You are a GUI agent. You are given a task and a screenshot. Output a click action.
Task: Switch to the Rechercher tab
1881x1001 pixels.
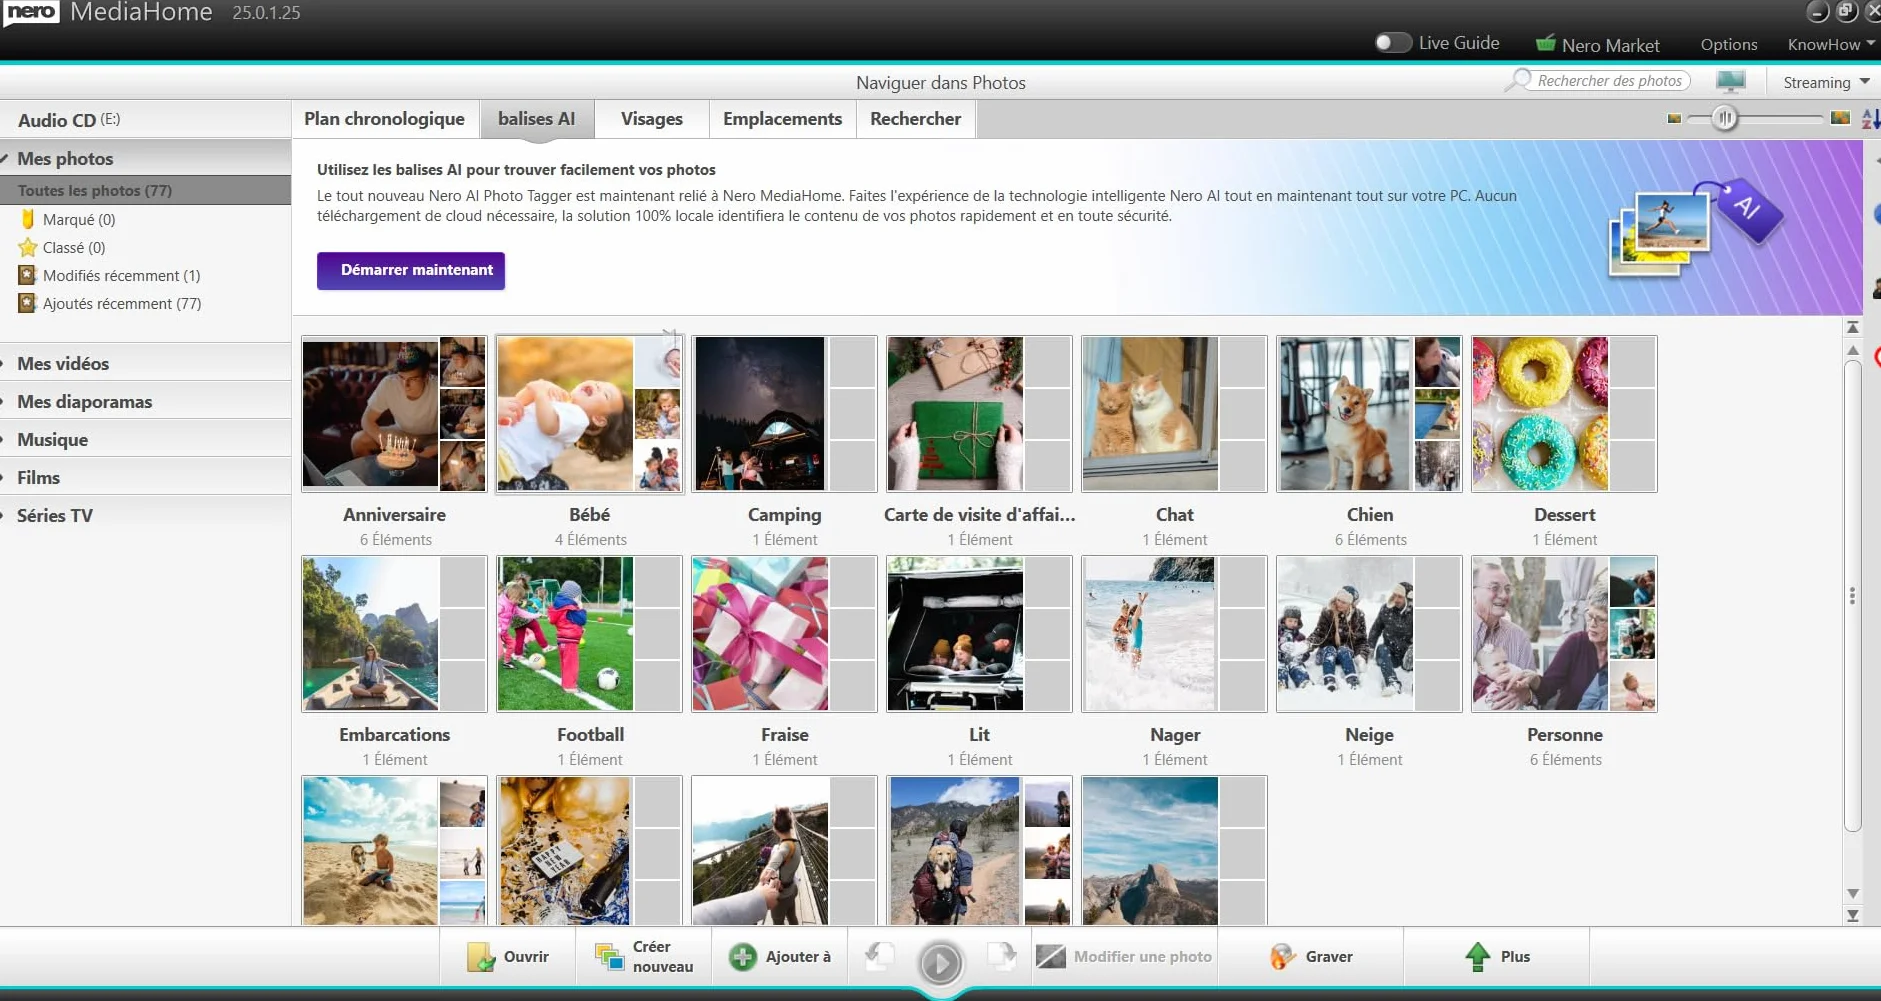[x=915, y=119]
